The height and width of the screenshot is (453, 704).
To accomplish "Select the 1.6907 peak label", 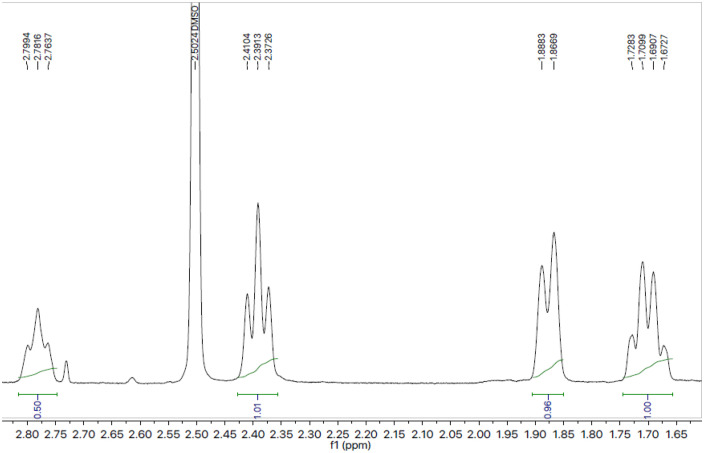I will [x=653, y=48].
